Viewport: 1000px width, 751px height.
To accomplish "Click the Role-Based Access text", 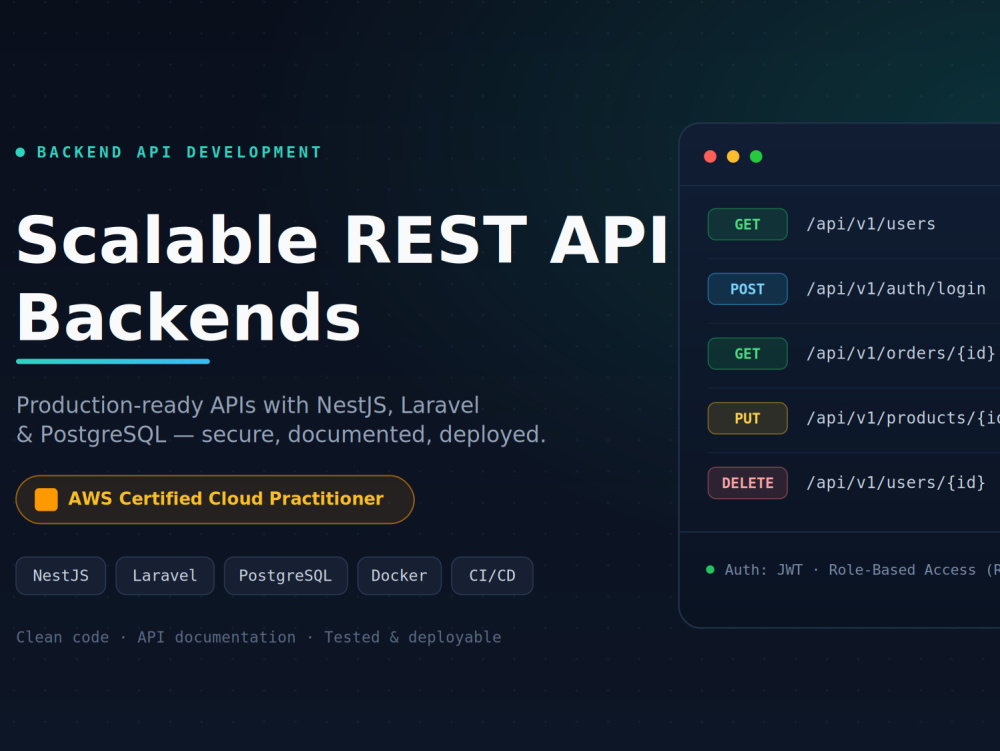I will 902,570.
